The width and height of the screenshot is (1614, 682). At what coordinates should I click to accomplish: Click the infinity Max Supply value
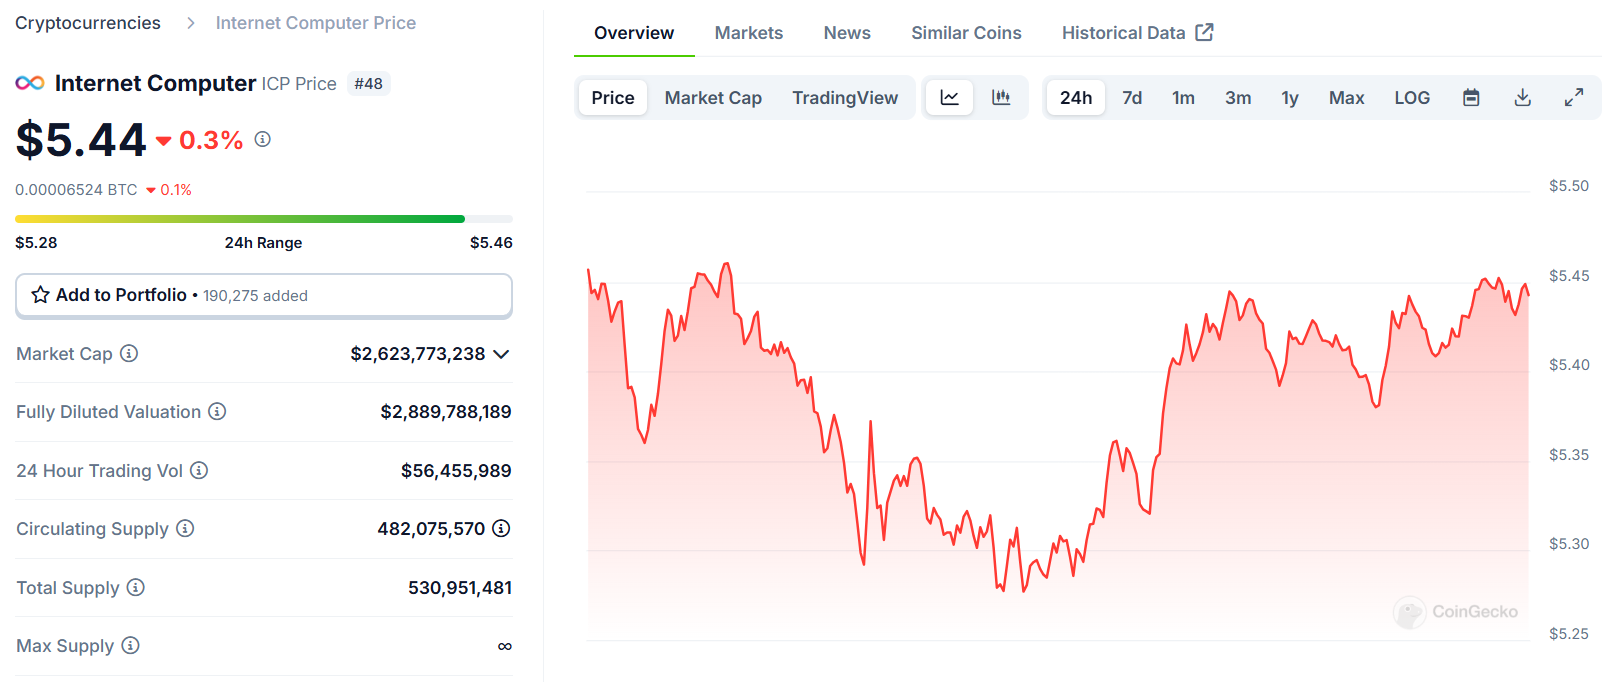[505, 646]
